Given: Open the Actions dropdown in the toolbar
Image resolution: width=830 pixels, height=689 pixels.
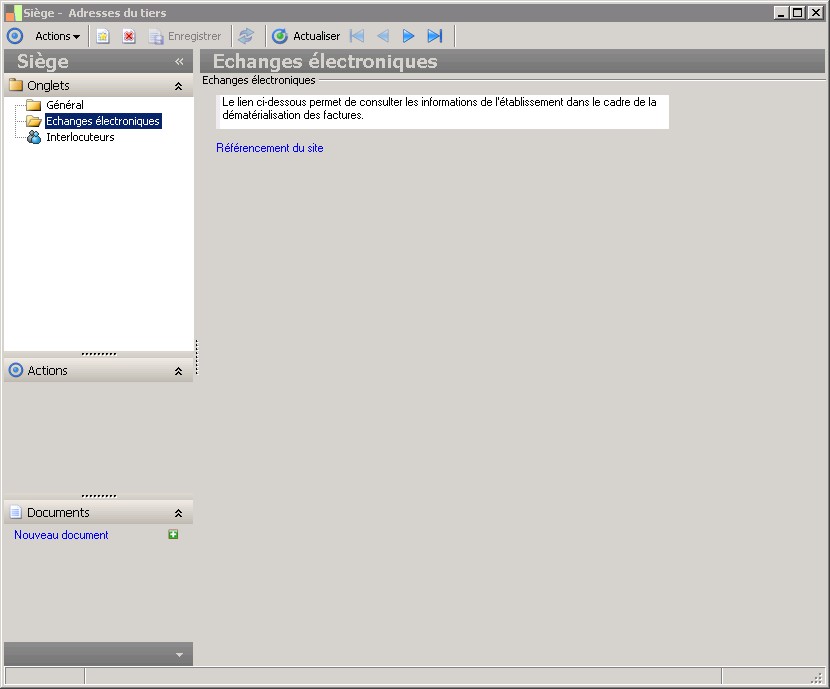Looking at the screenshot, I should point(57,36).
